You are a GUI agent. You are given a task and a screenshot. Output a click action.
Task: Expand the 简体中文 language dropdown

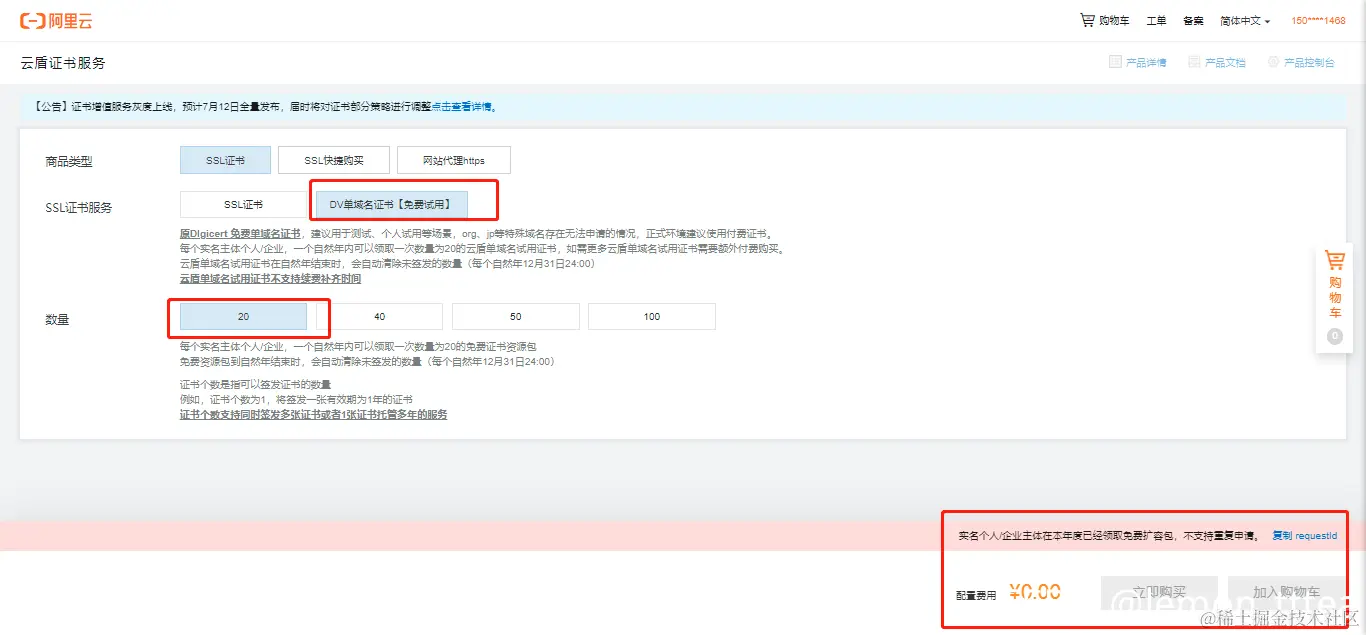pos(1245,21)
